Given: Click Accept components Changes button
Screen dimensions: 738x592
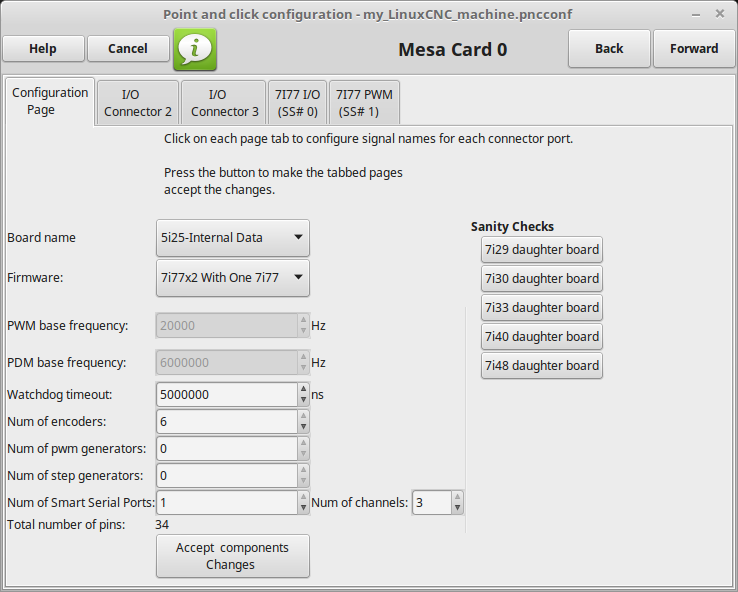Looking at the screenshot, I should tap(233, 556).
